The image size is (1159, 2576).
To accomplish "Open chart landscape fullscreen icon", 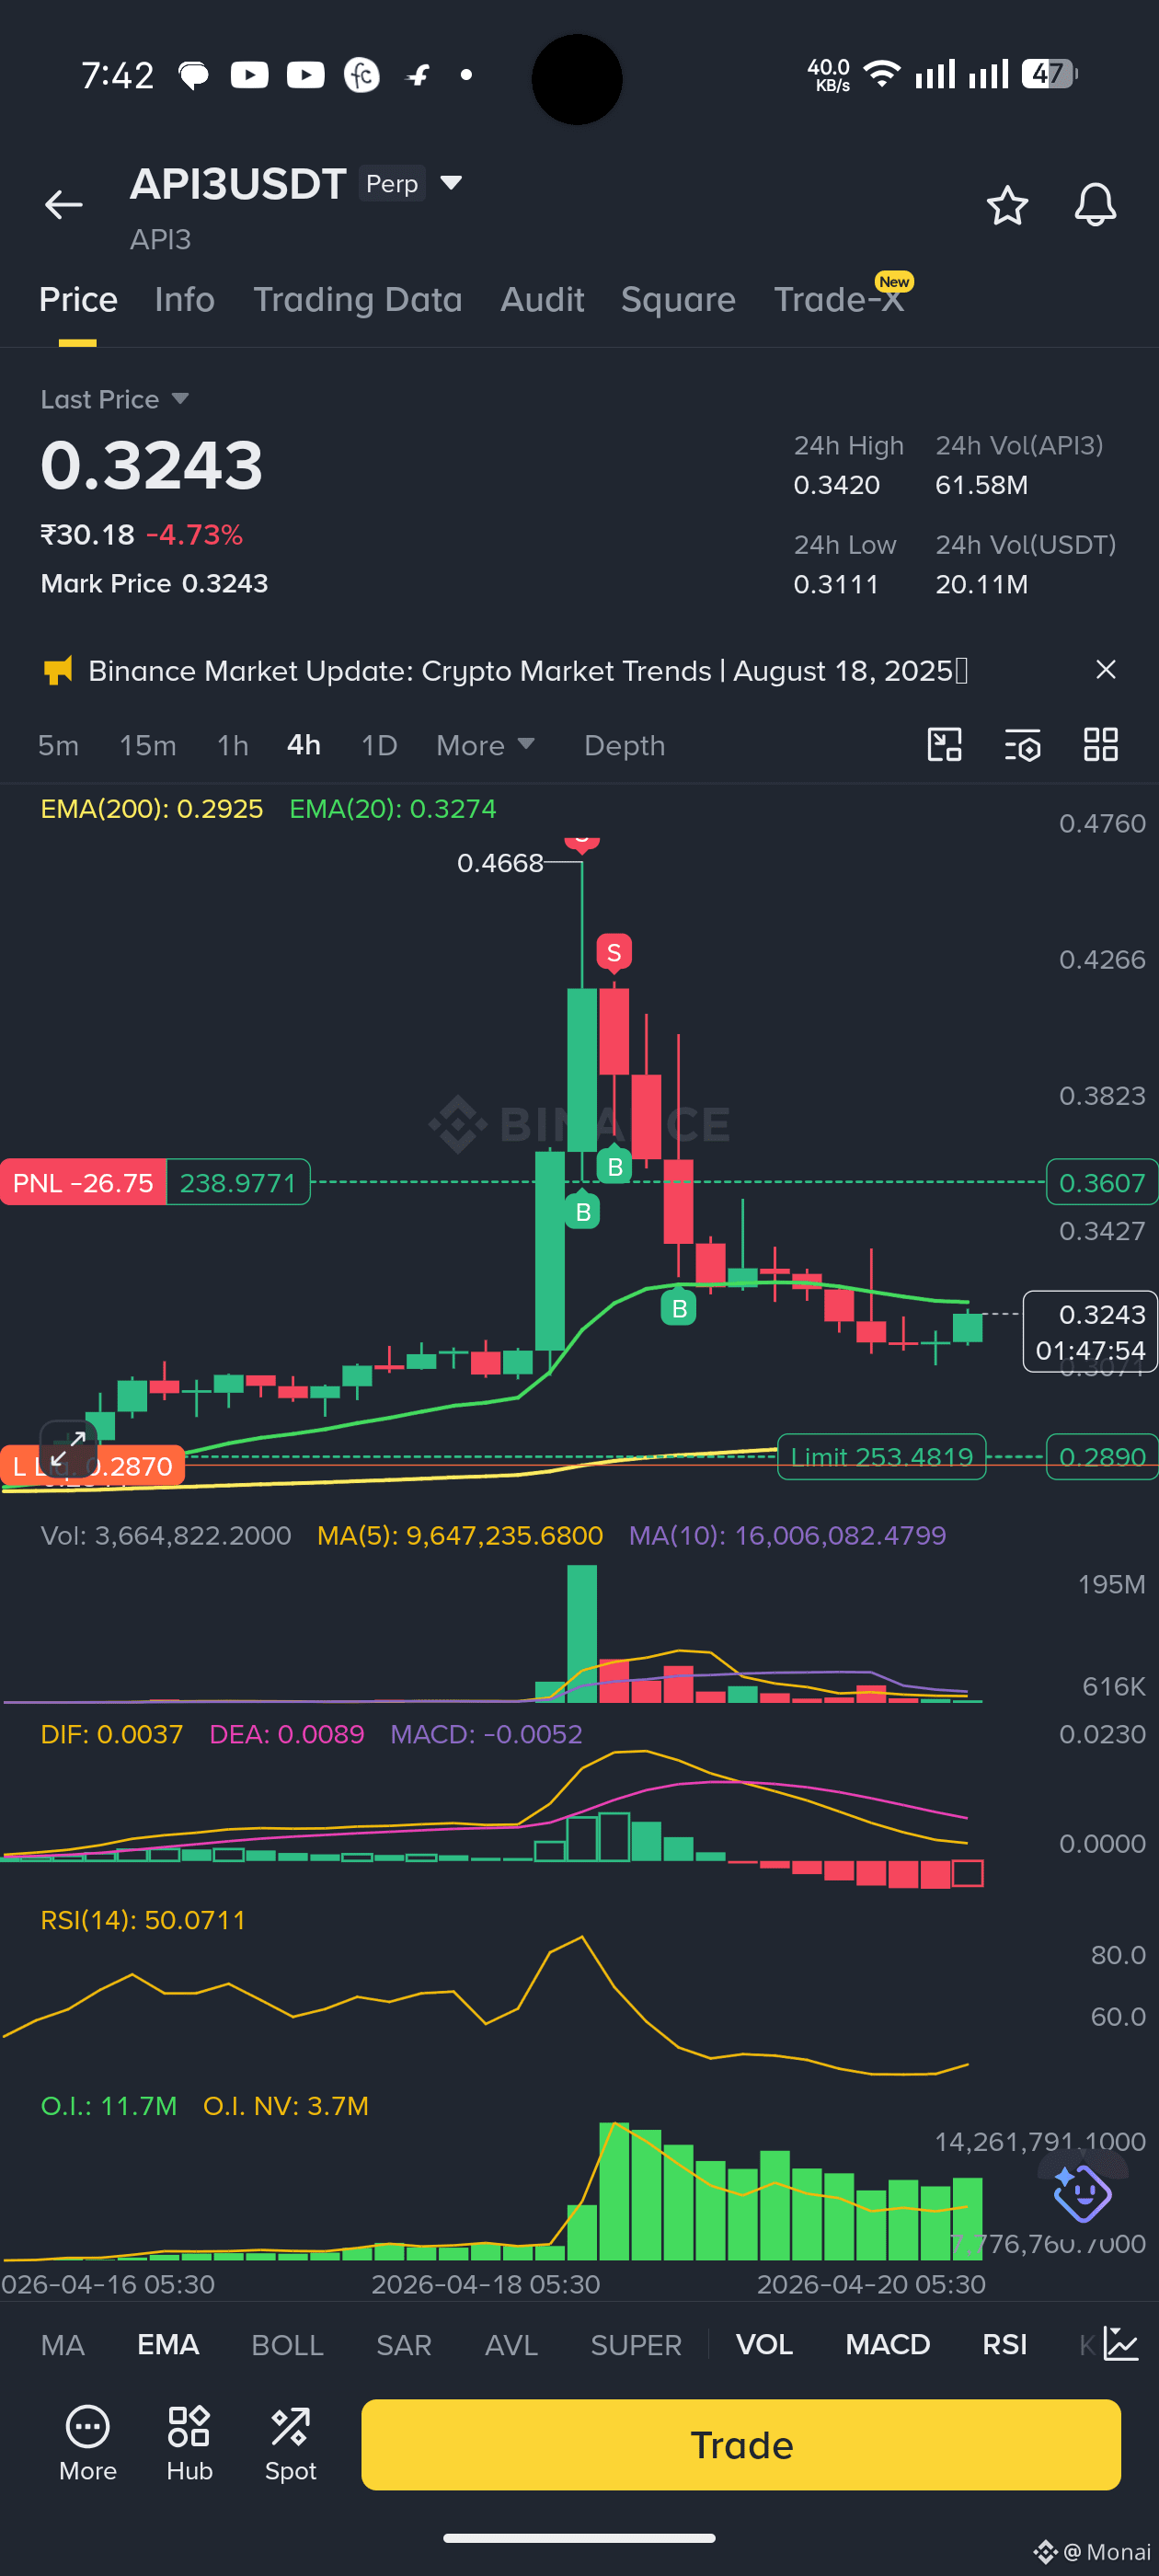I will pos(944,744).
